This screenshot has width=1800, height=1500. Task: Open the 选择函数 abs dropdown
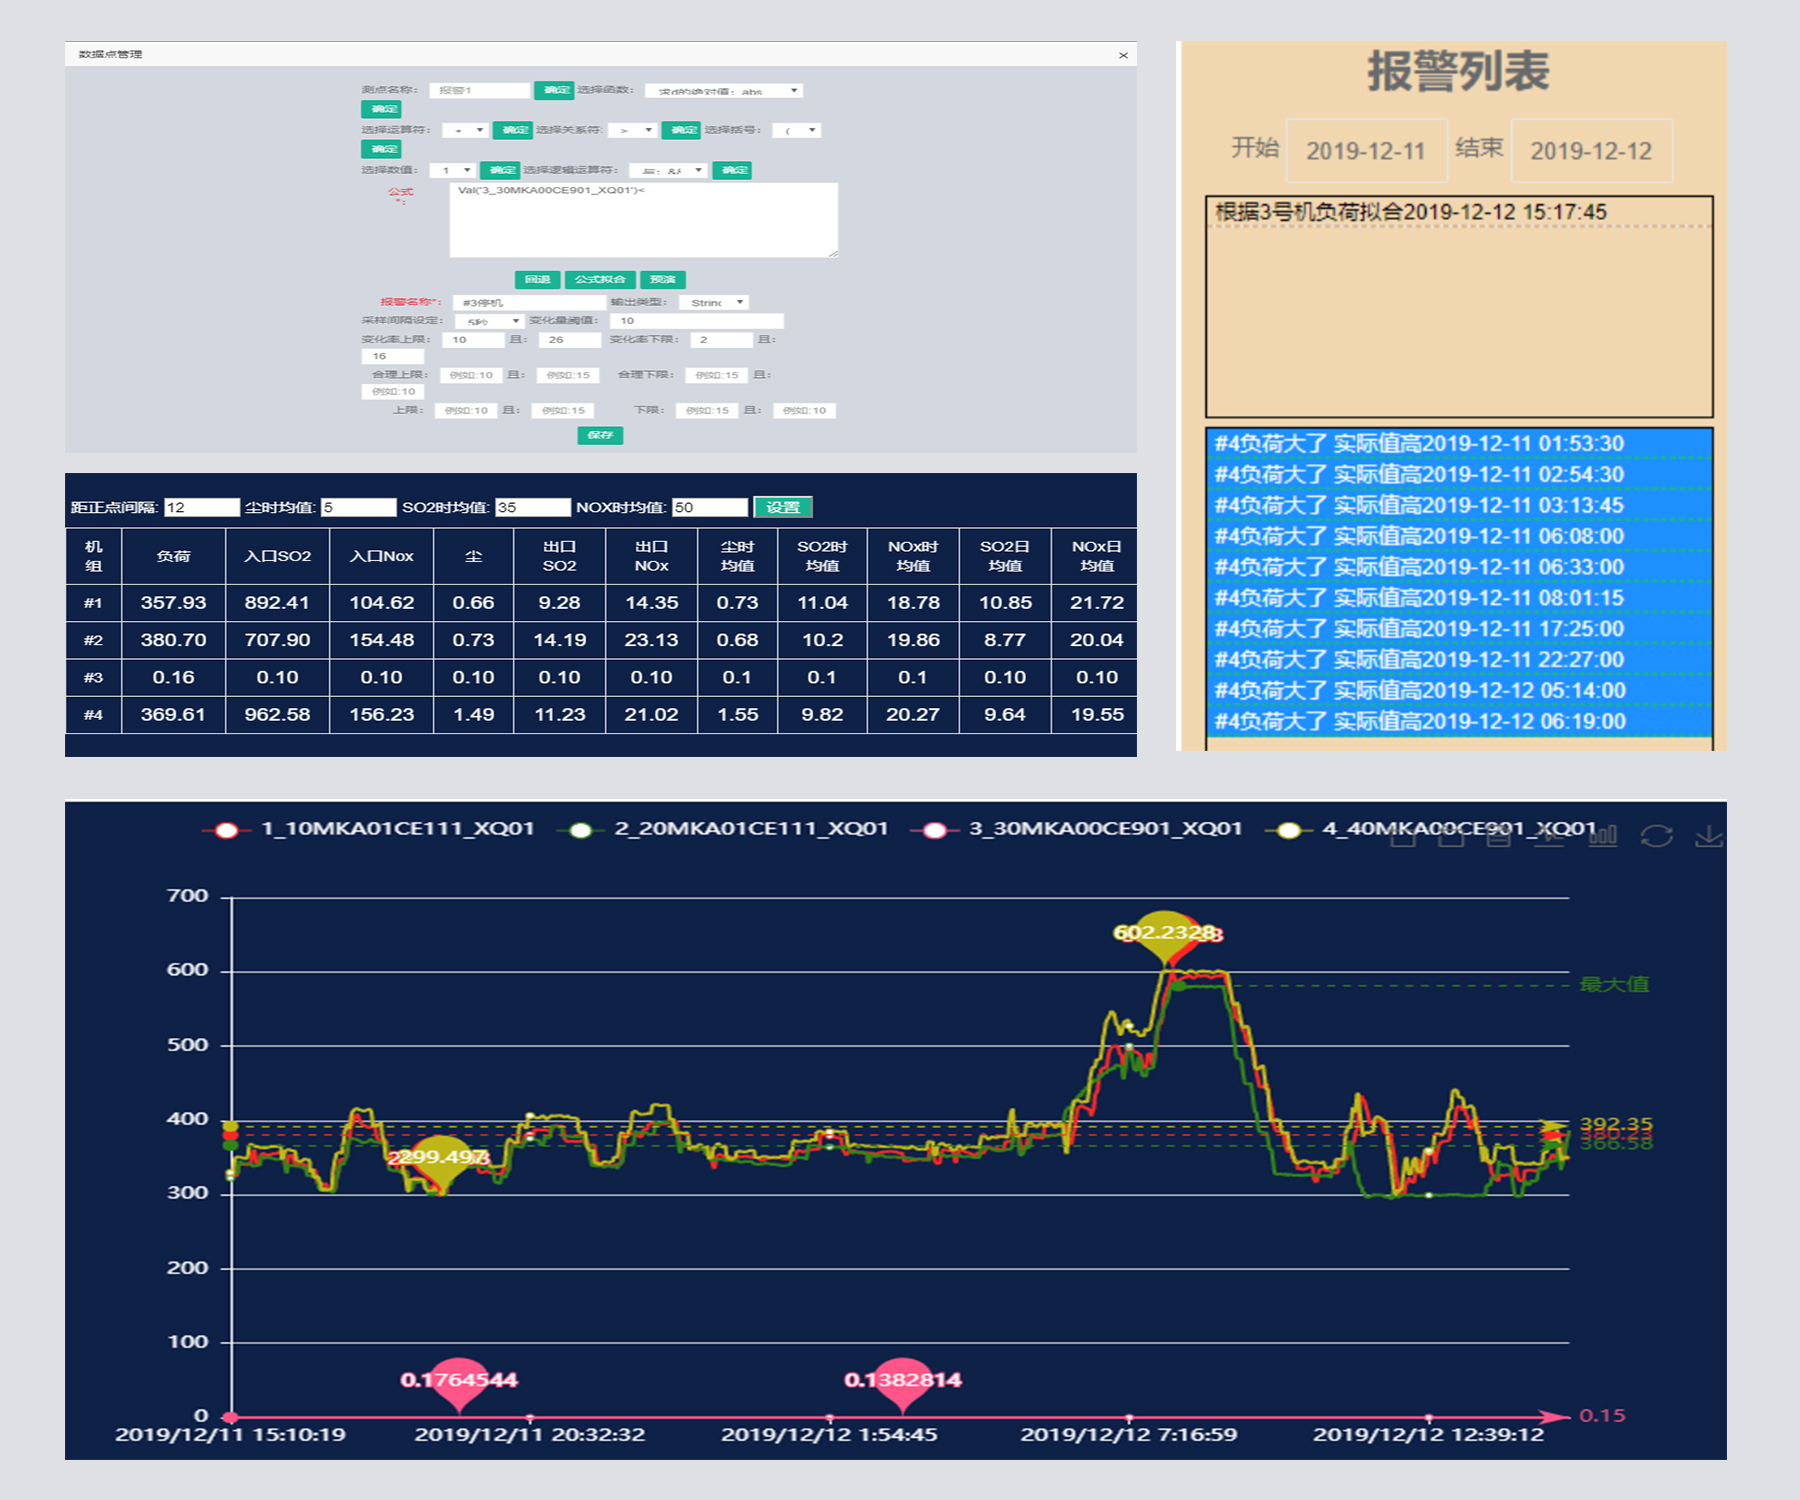[x=724, y=91]
